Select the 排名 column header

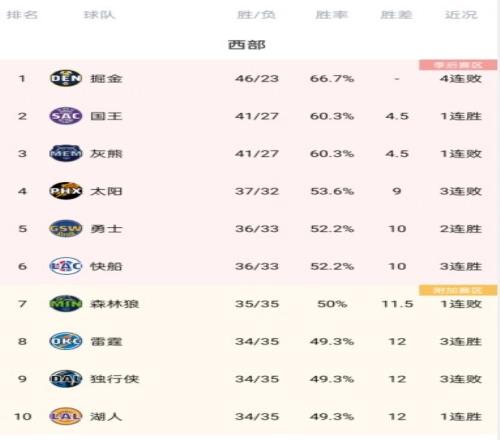click(x=22, y=15)
